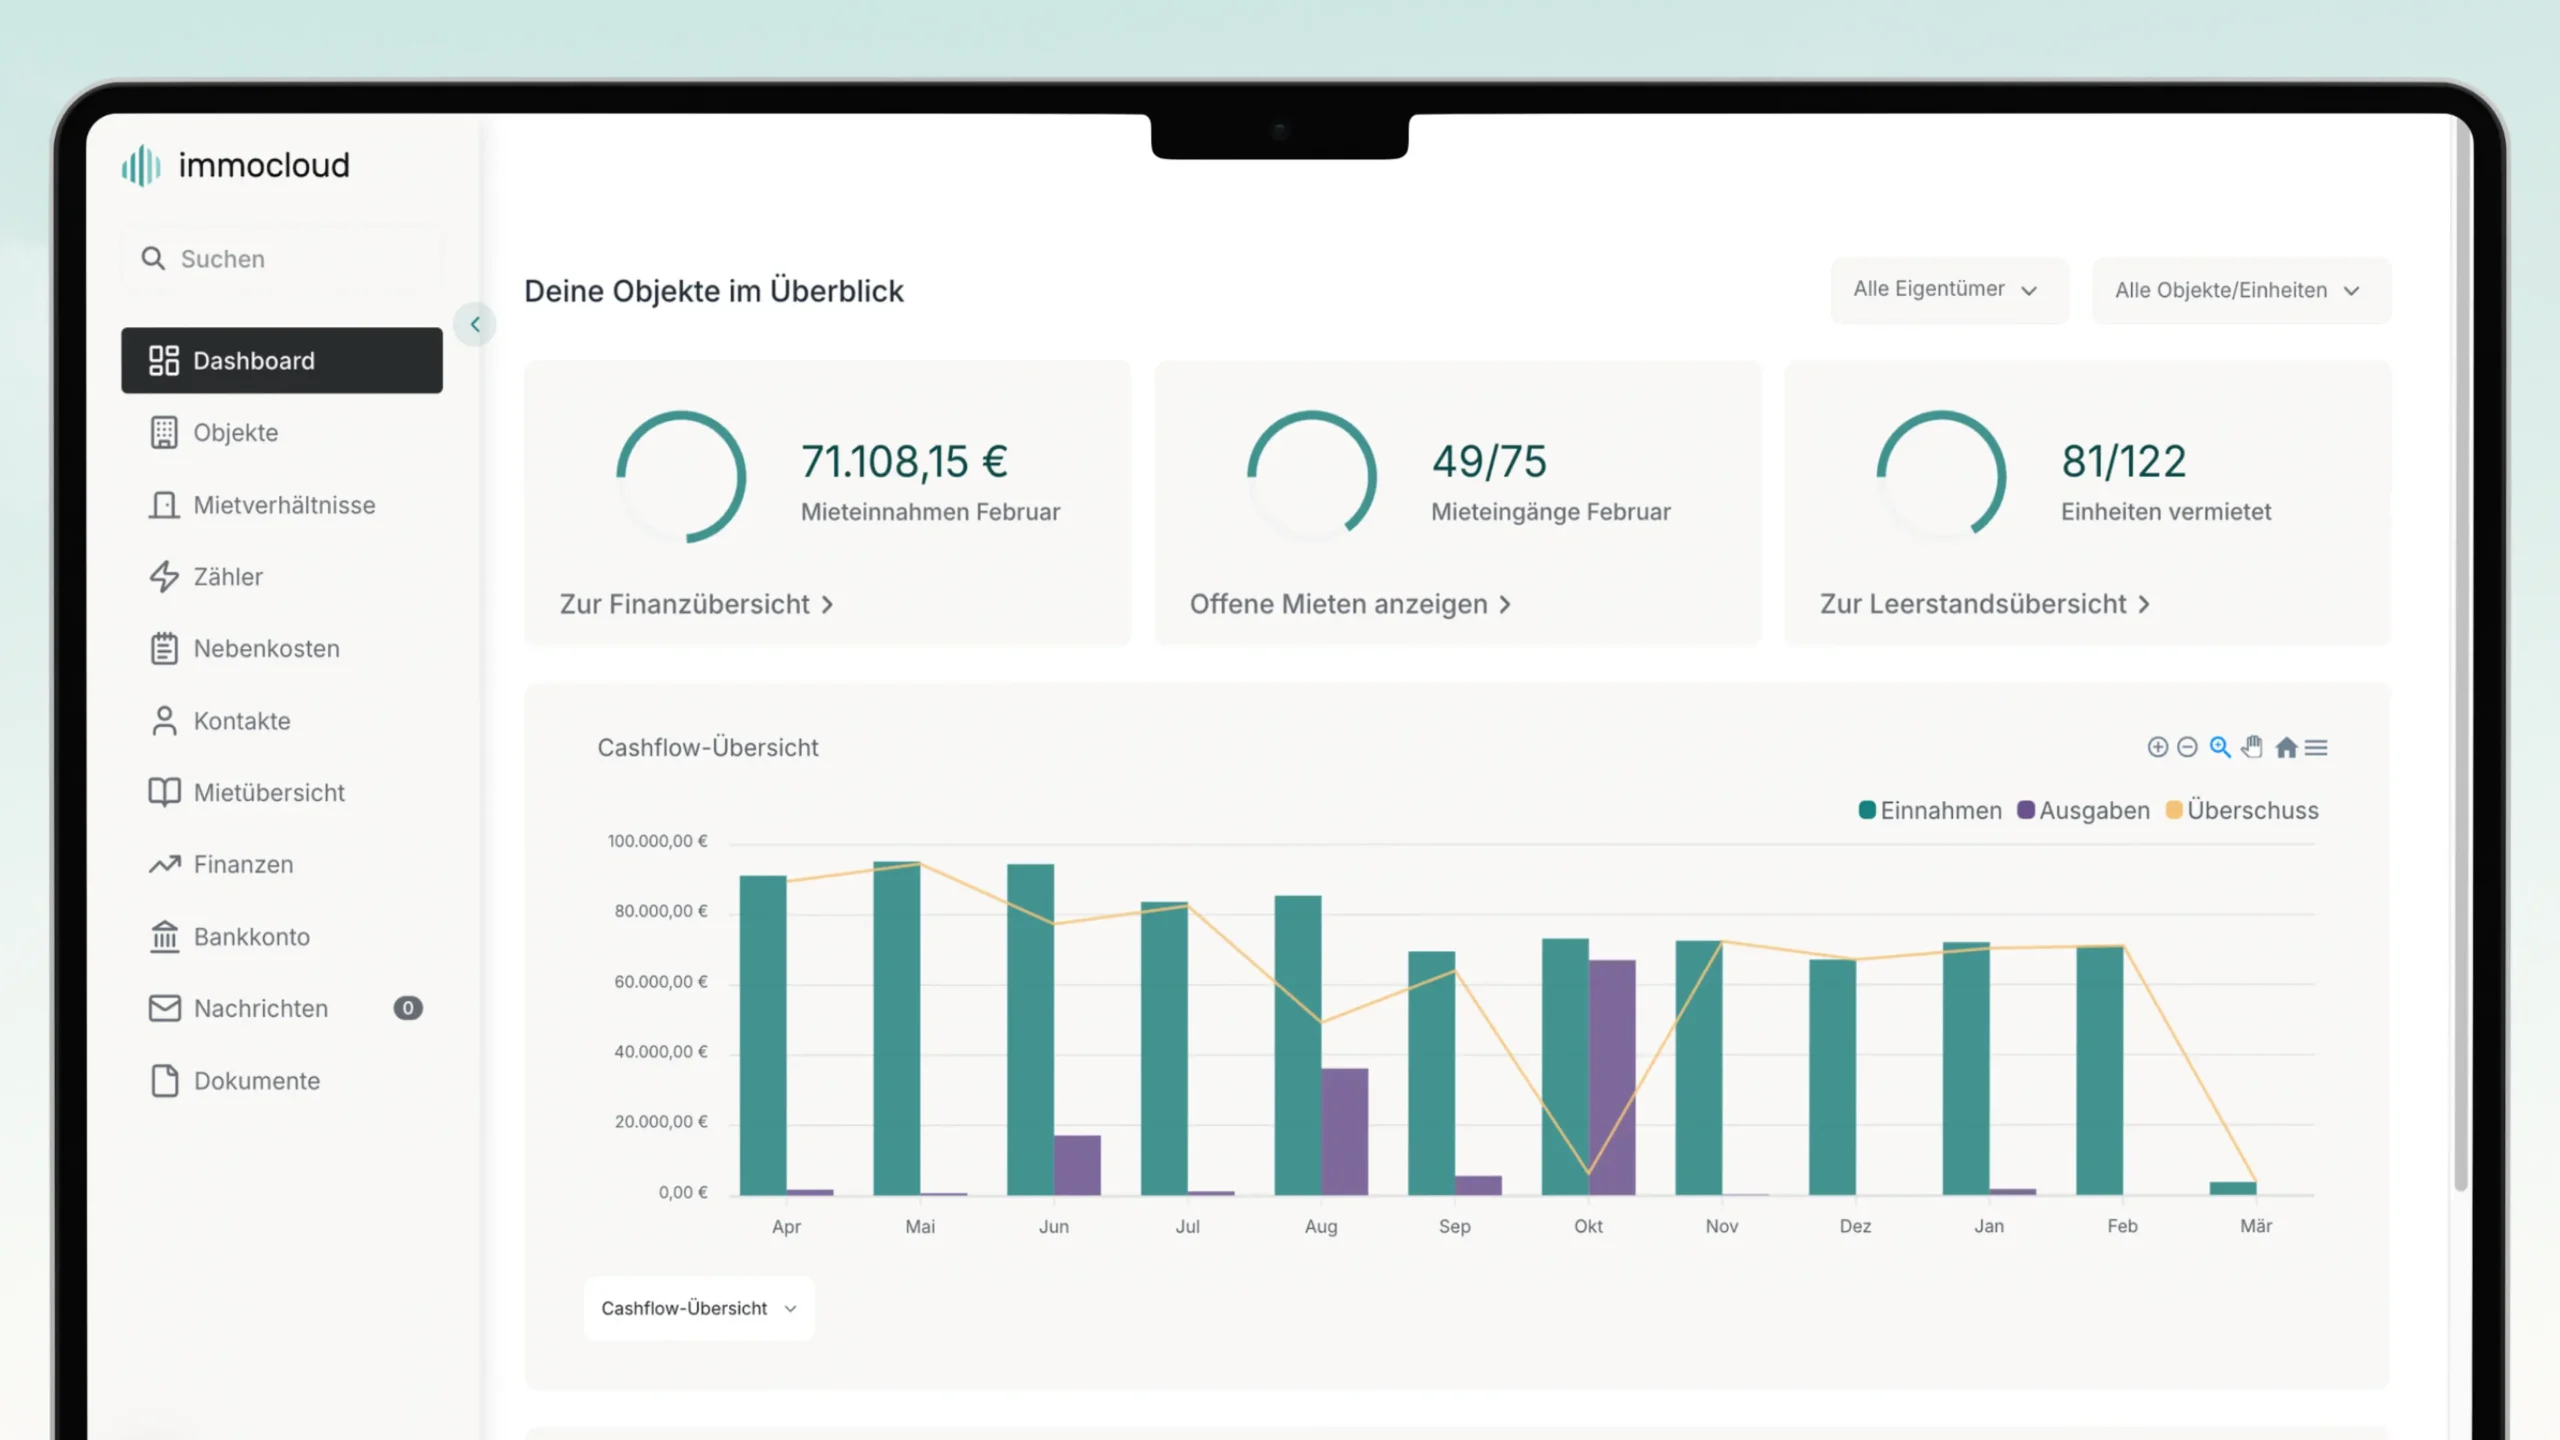Reset chart zoom with home icon
The image size is (2560, 1440).
coord(2286,747)
